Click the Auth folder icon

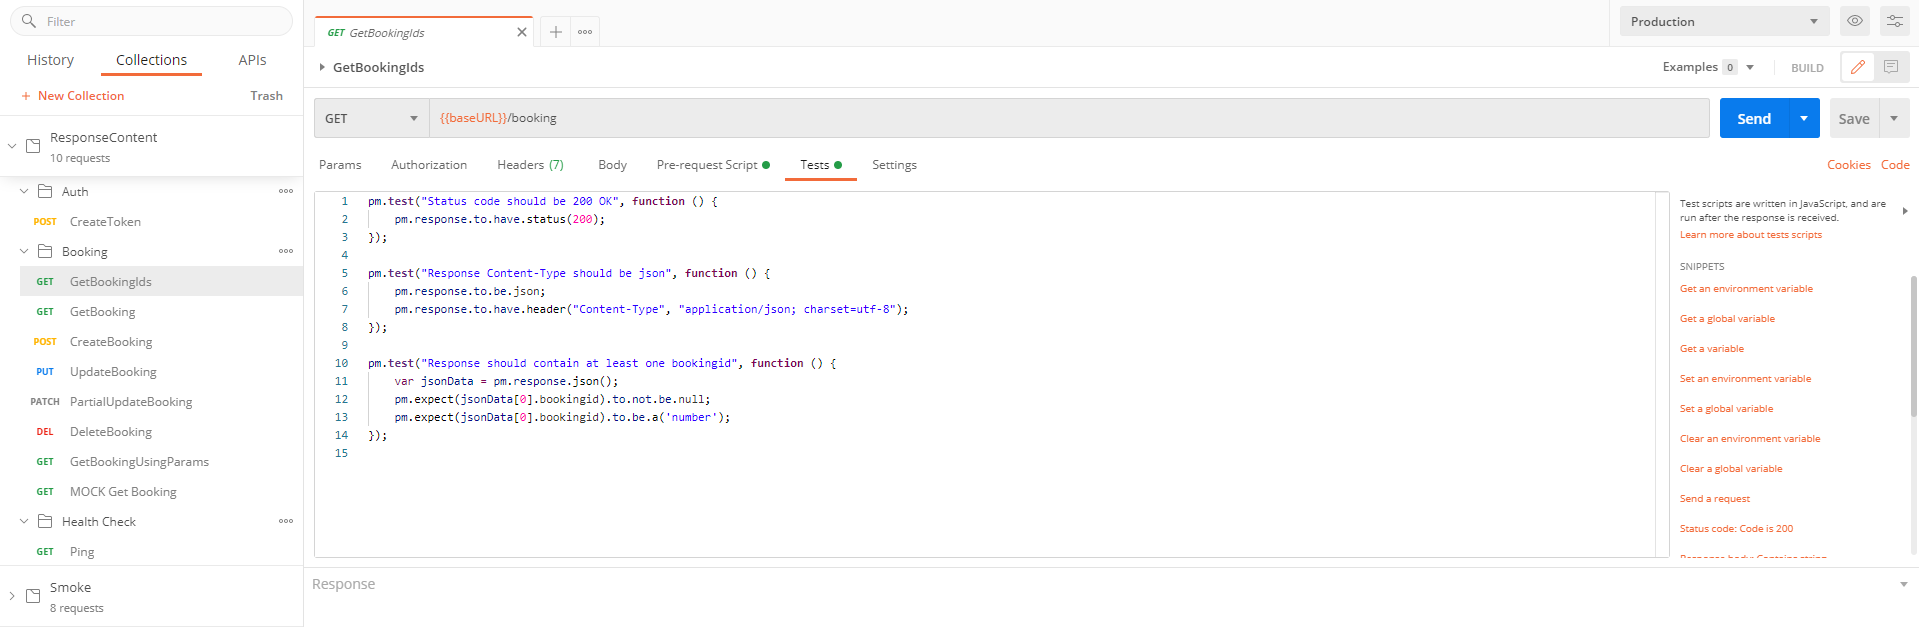pyautogui.click(x=45, y=191)
